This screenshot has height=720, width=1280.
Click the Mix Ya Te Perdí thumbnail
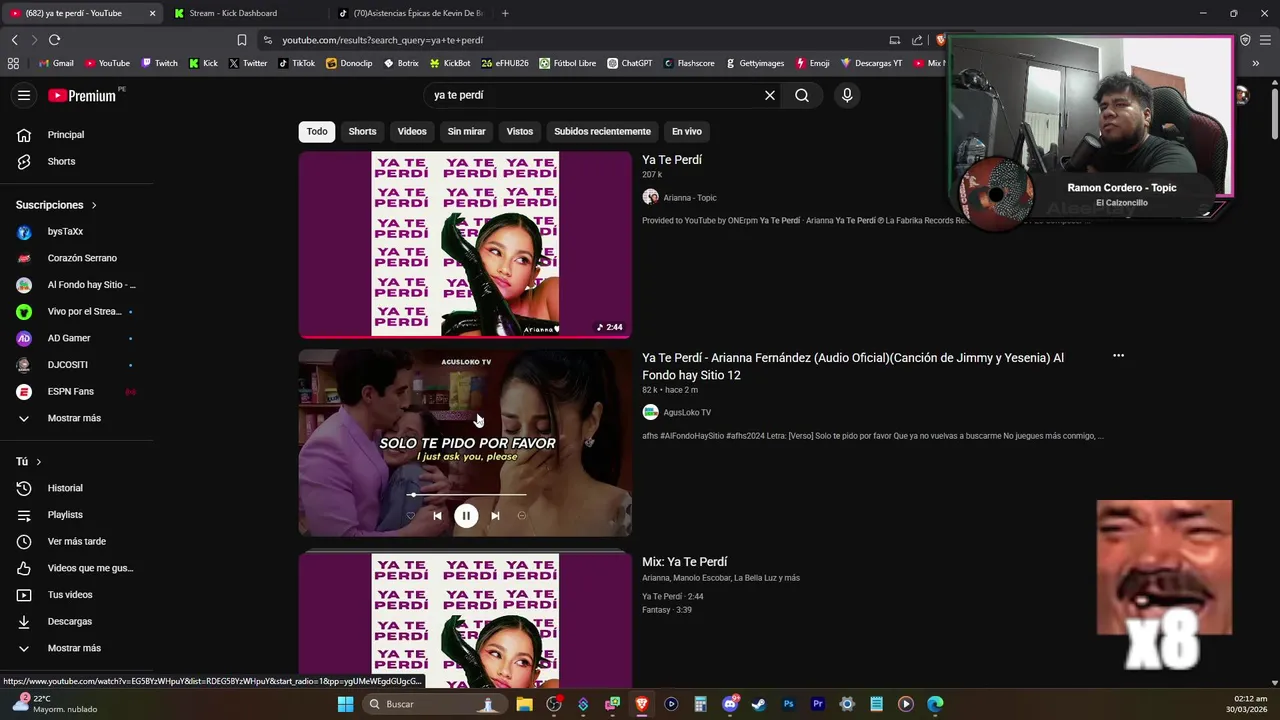[465, 620]
